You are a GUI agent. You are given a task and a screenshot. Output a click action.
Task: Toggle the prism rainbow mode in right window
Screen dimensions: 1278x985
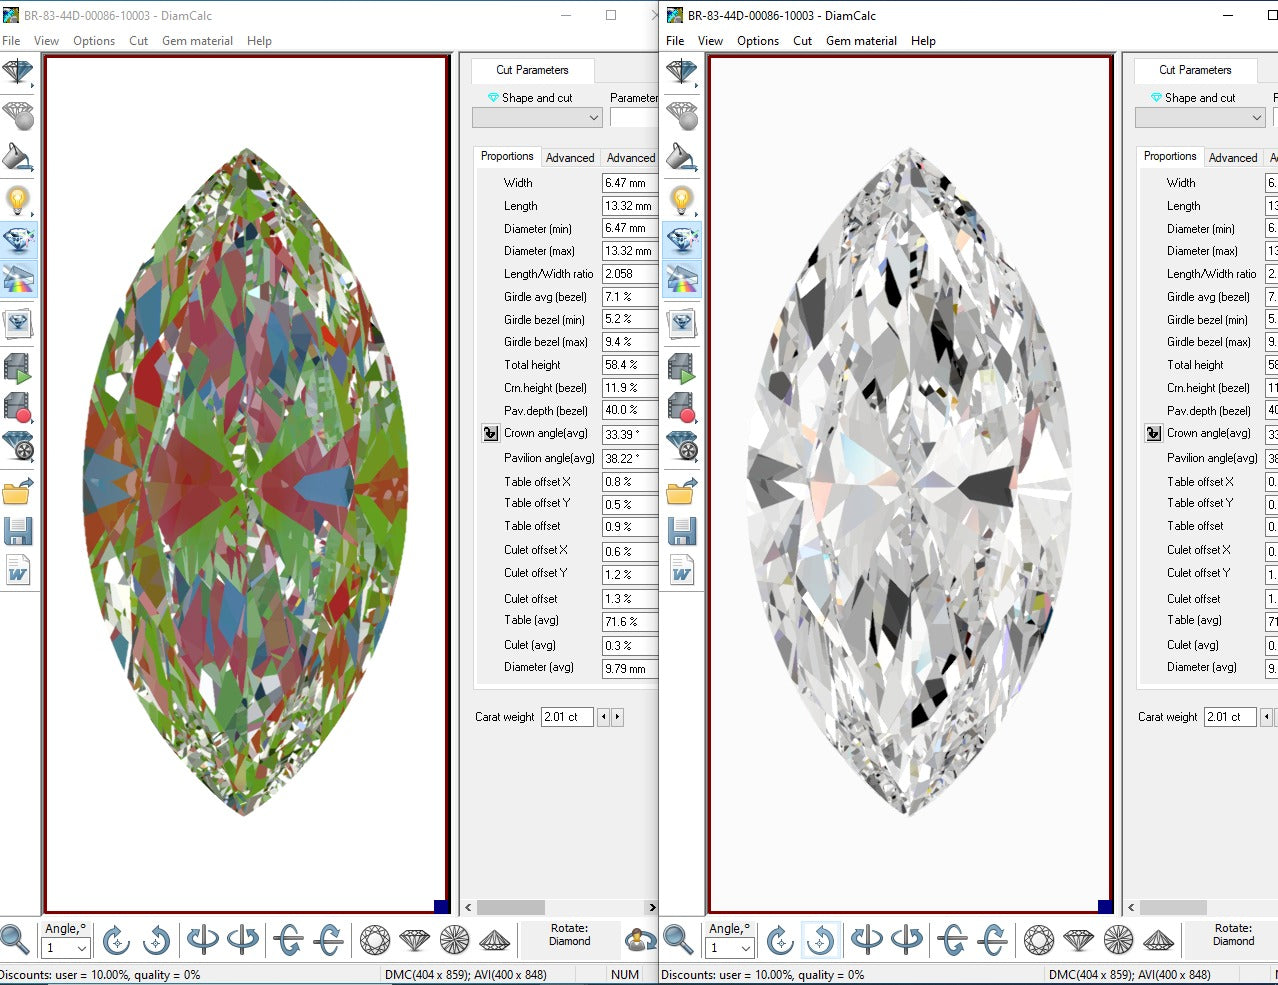(x=682, y=279)
